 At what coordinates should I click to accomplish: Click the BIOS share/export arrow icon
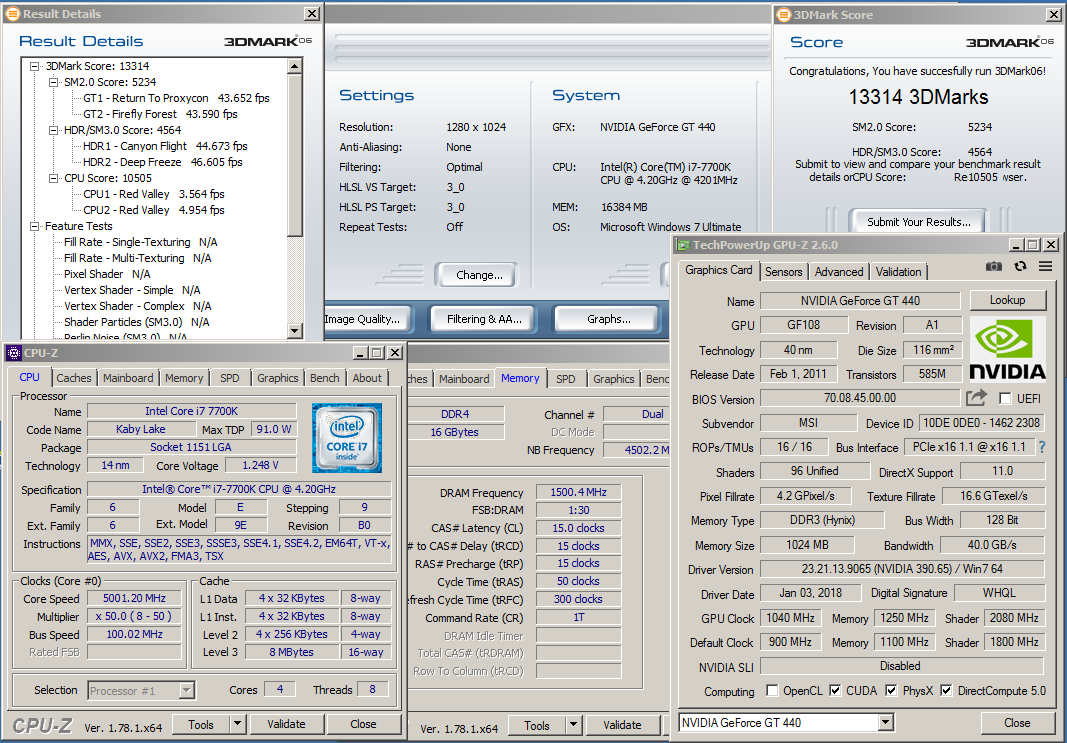point(976,398)
